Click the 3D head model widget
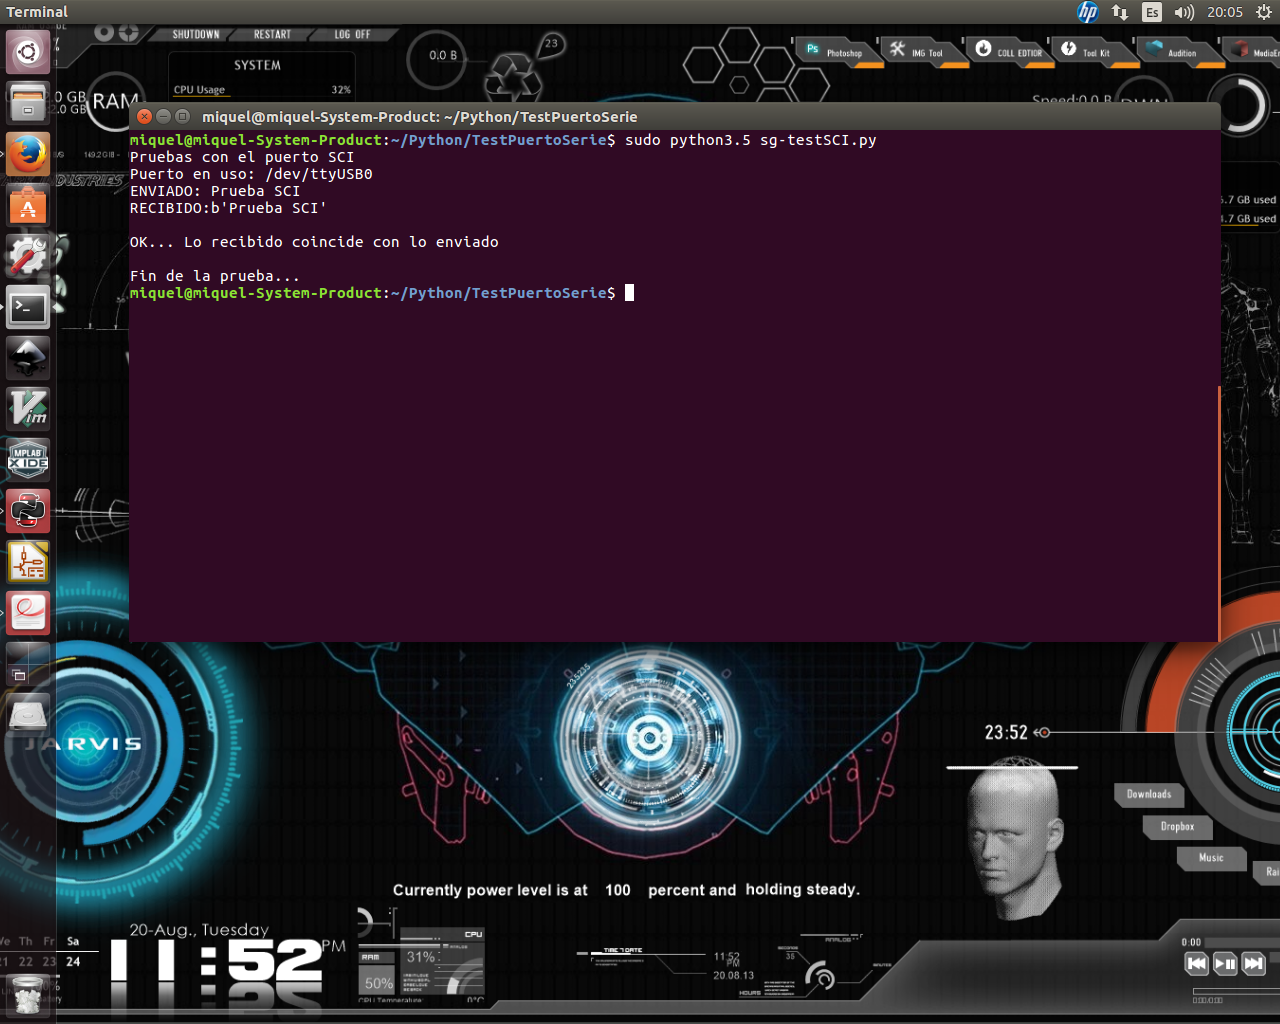This screenshot has height=1024, width=1280. [1014, 840]
